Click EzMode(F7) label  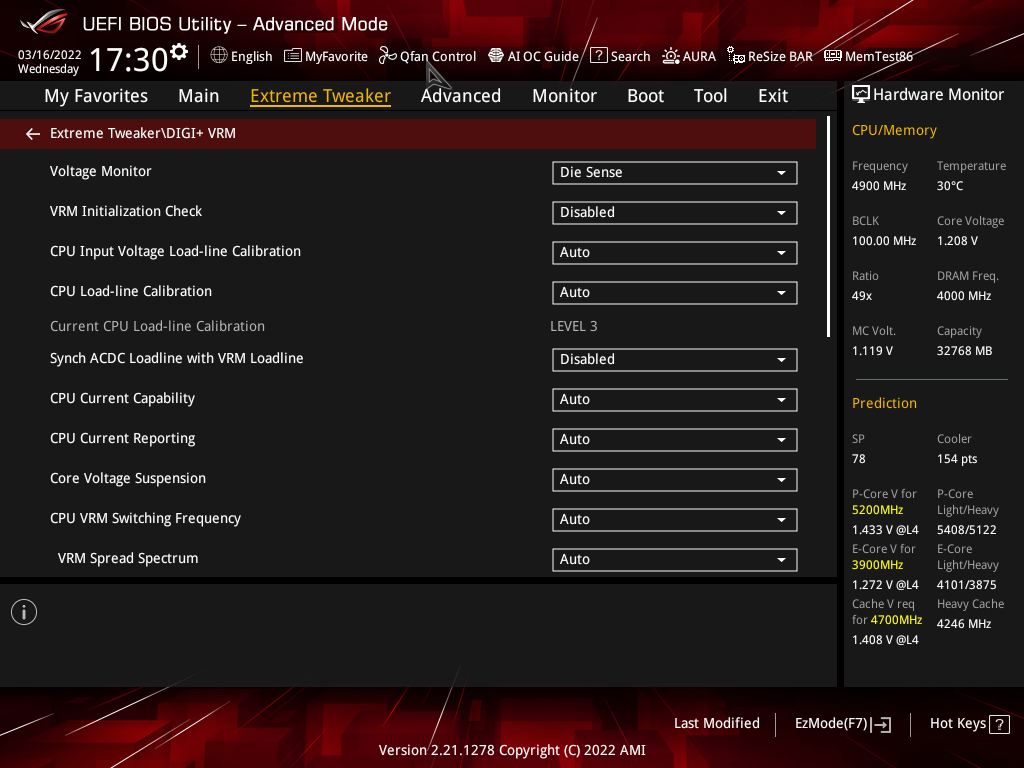pos(831,724)
